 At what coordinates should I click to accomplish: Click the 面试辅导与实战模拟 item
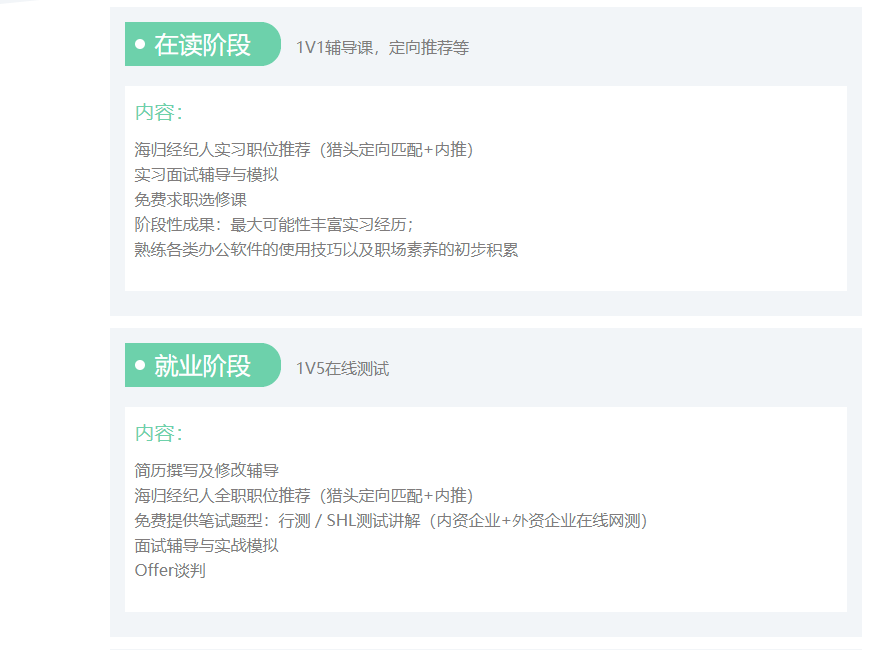(x=206, y=546)
